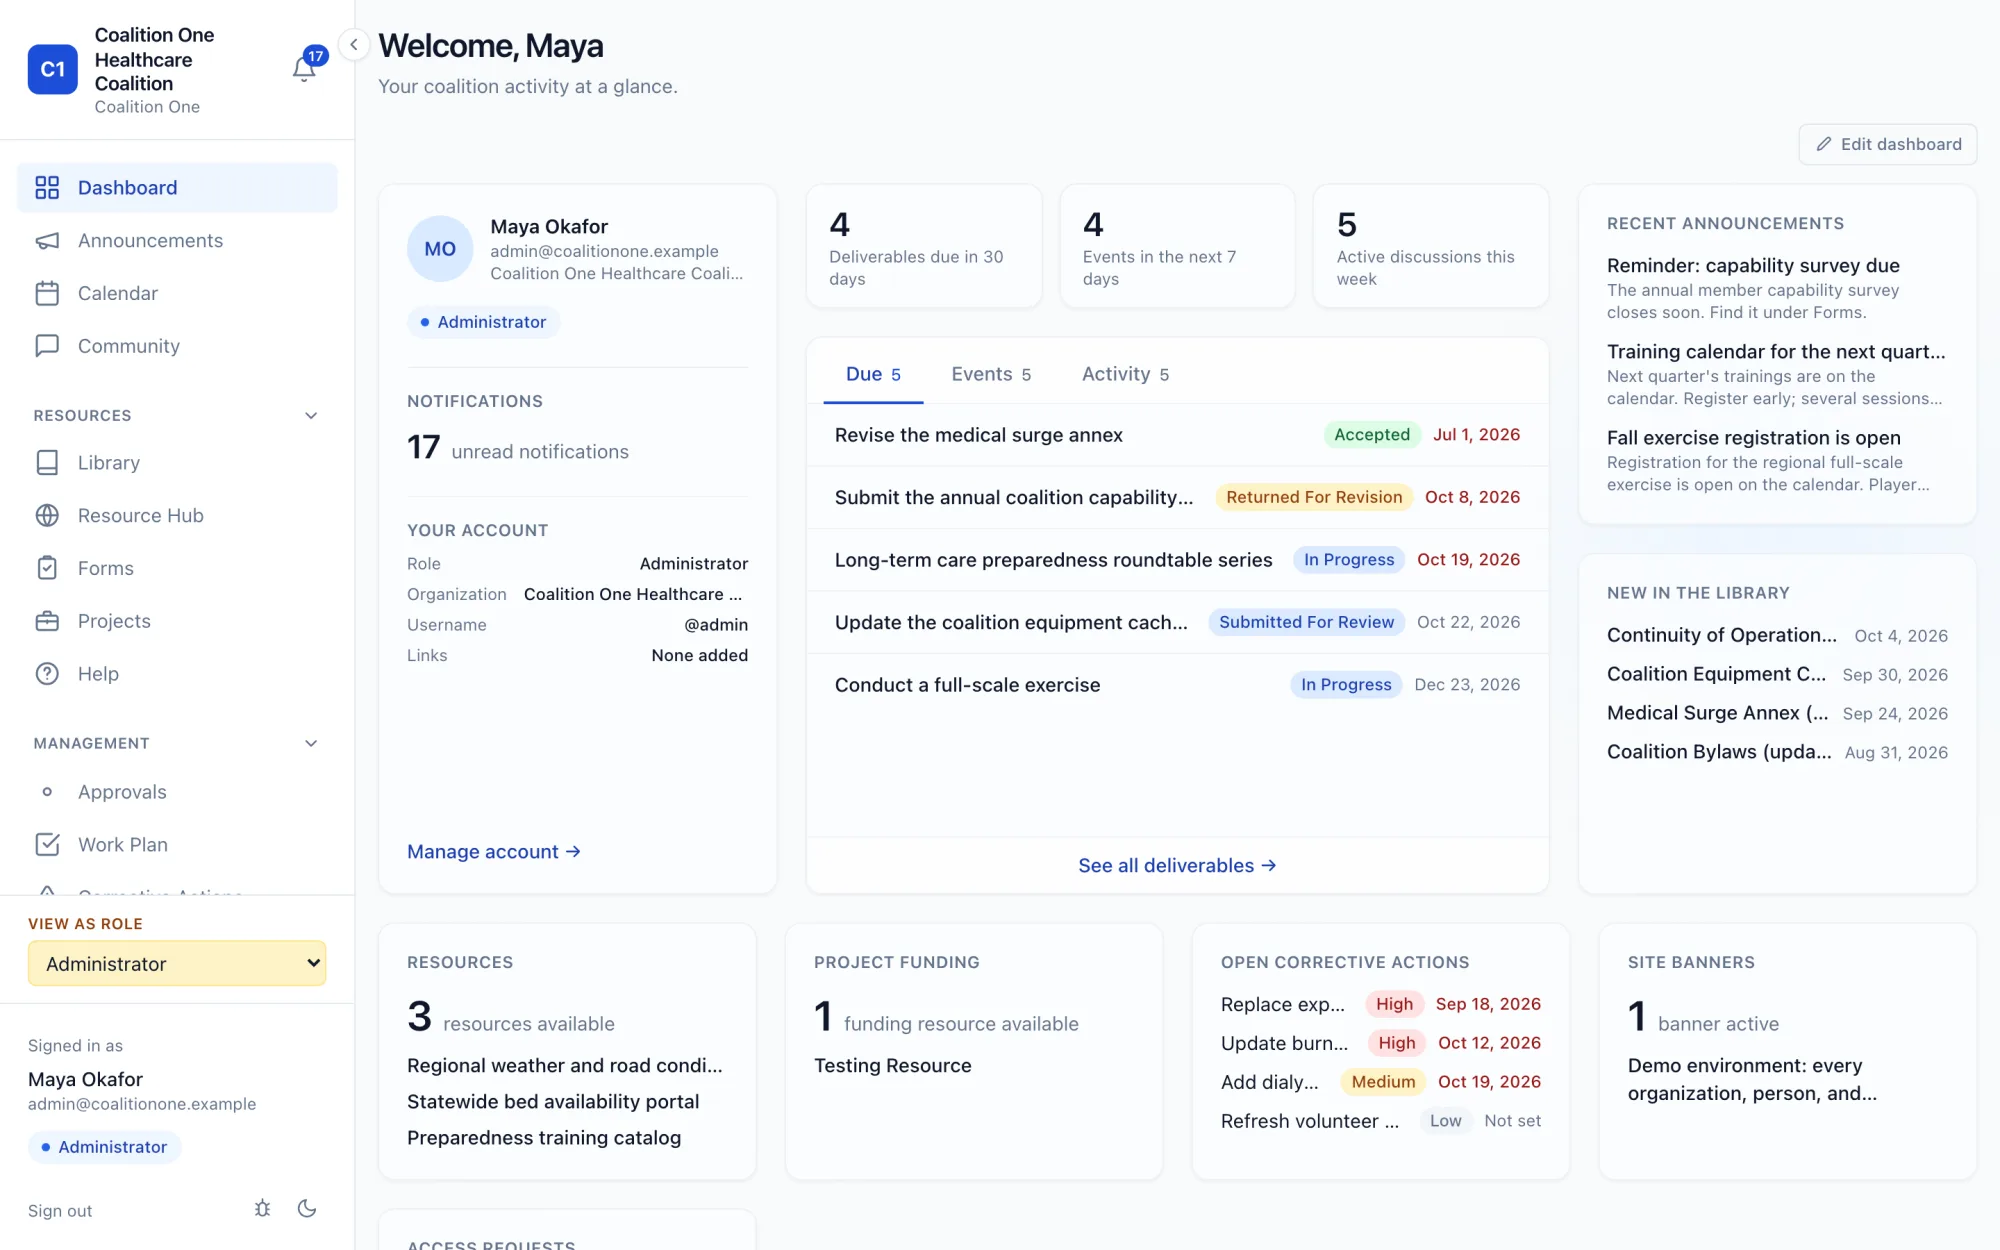The width and height of the screenshot is (2000, 1250).
Task: Click Sign out
Action: point(60,1211)
